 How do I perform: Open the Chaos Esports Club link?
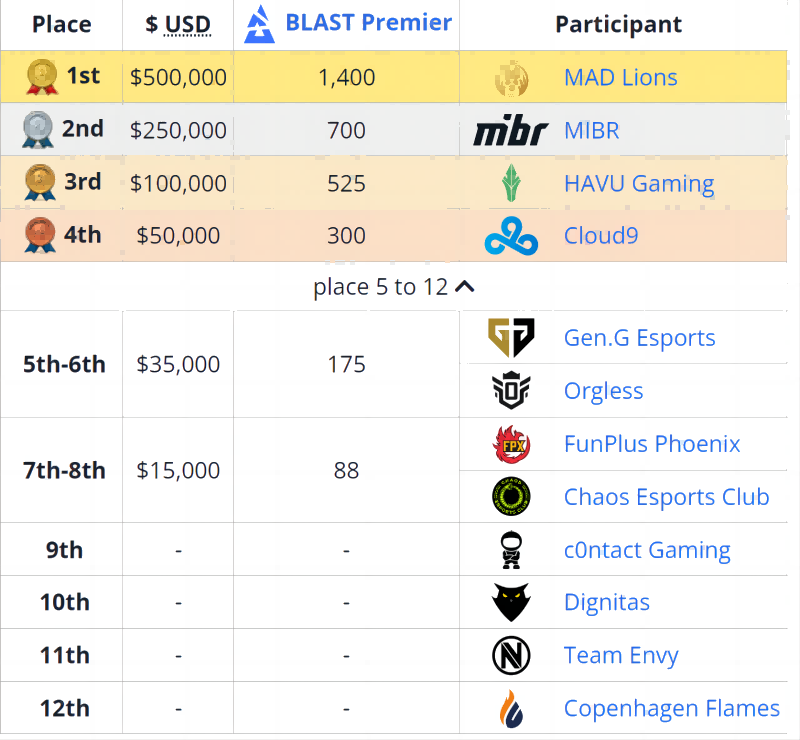666,497
